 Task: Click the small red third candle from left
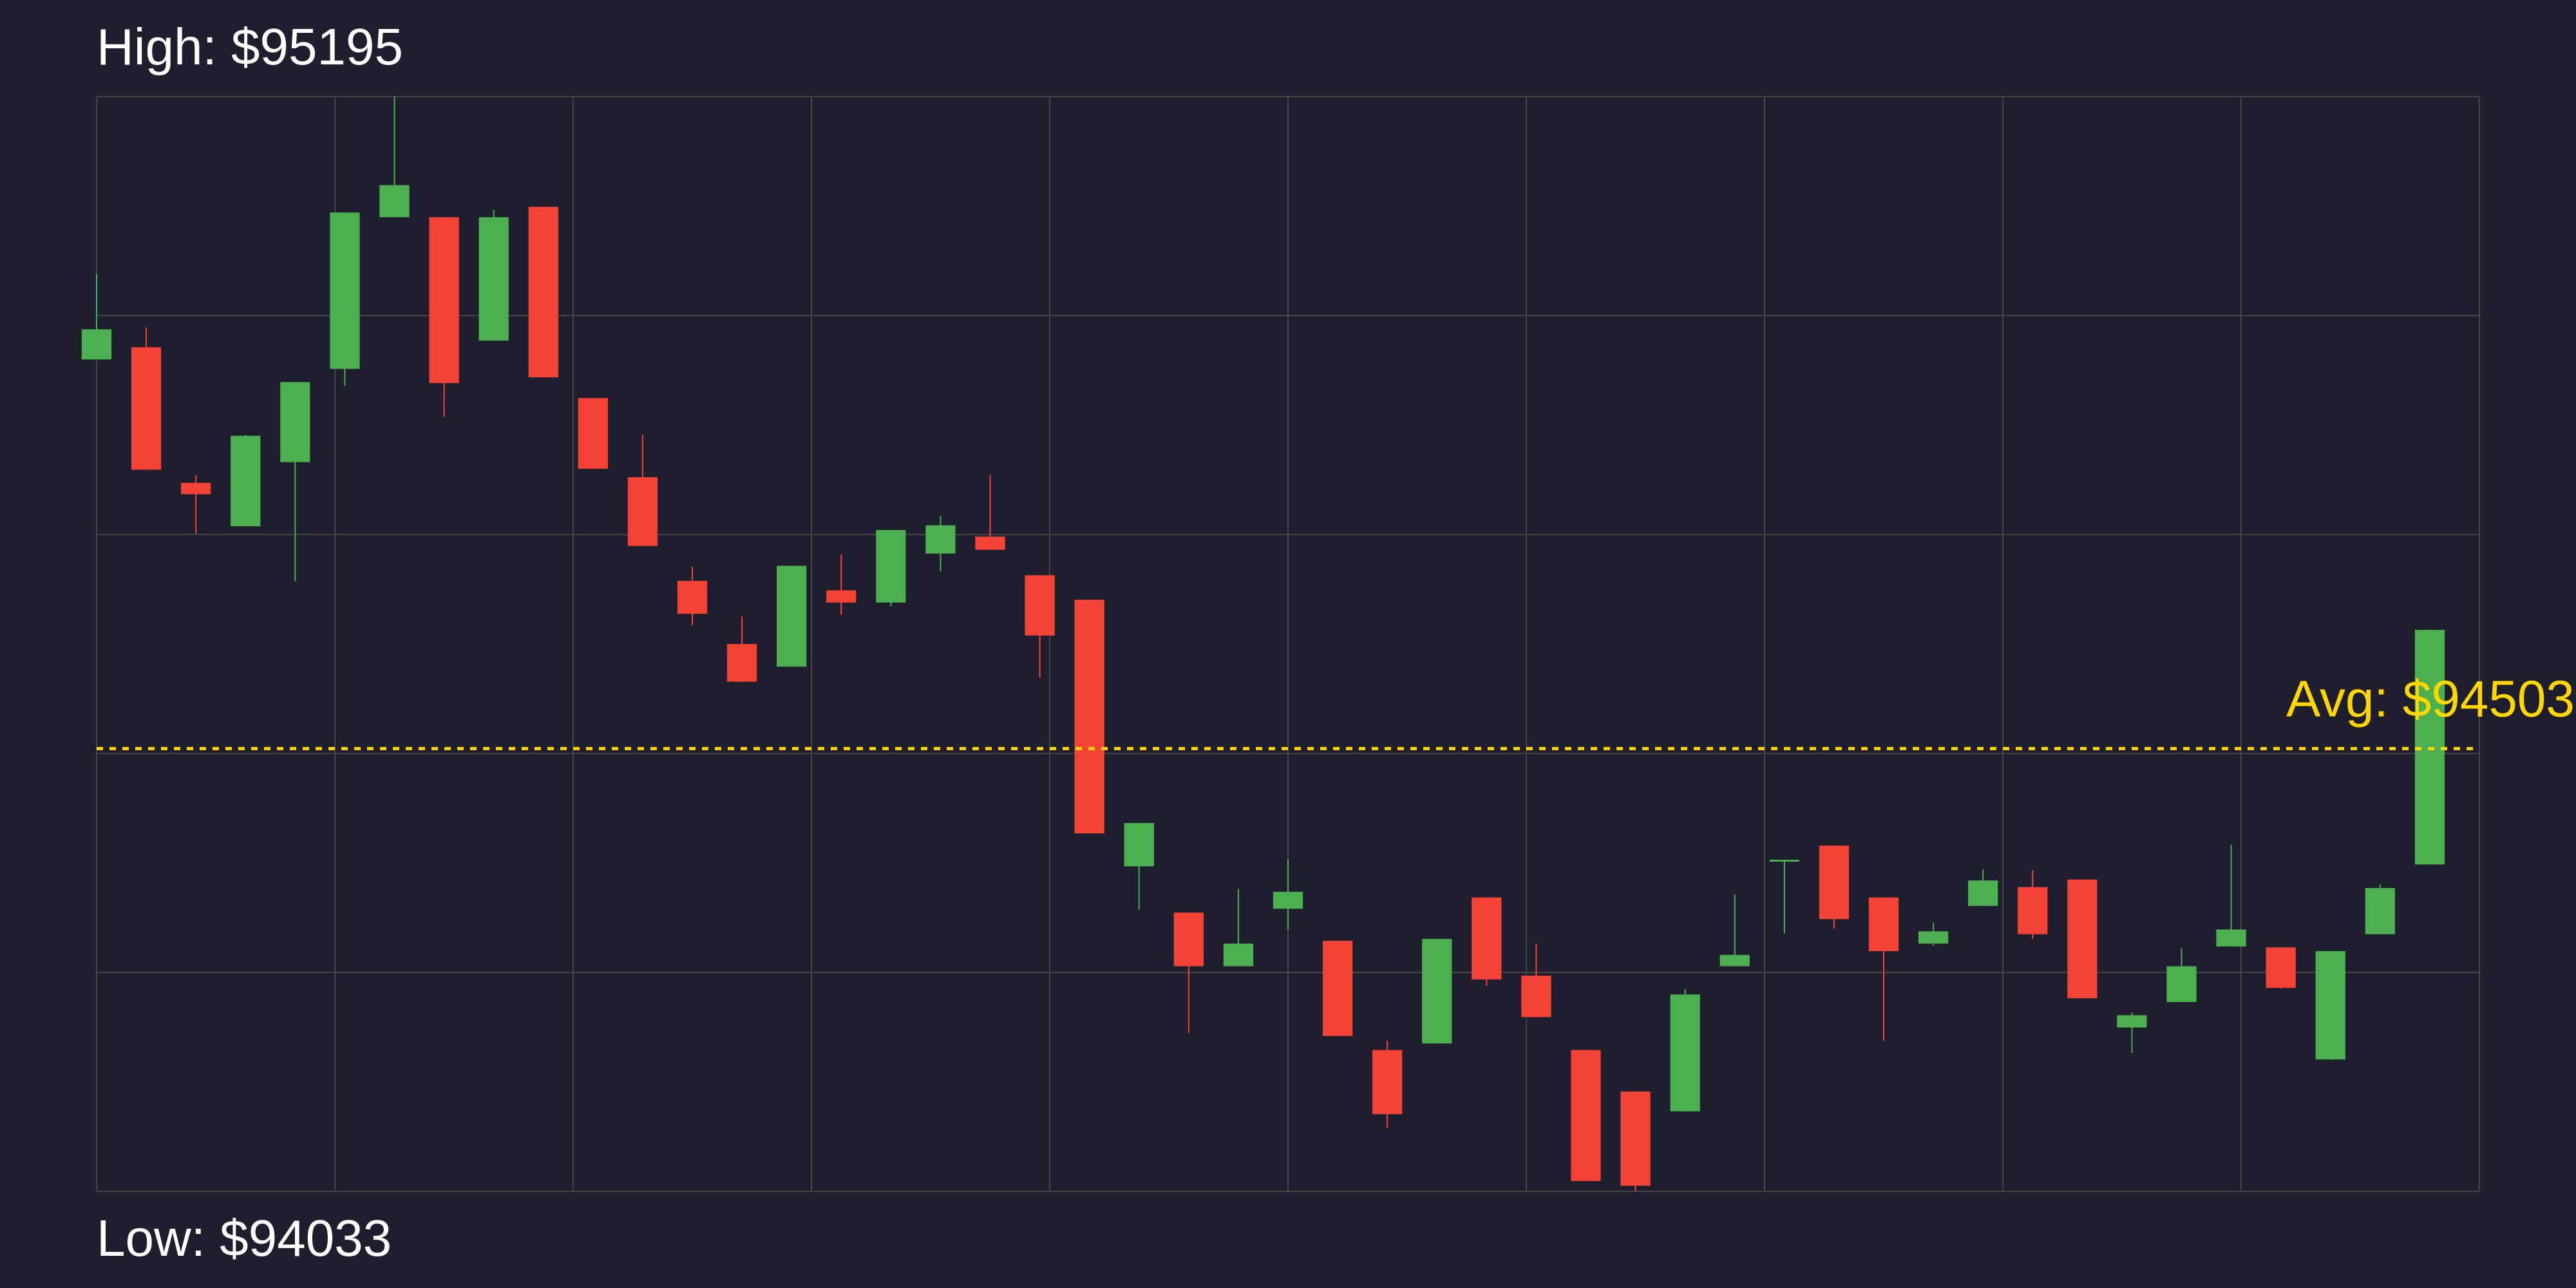[196, 489]
